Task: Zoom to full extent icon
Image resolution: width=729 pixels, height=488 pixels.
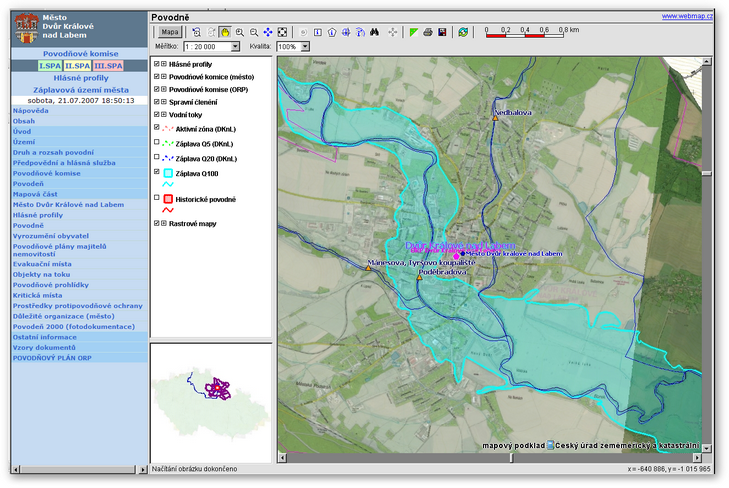Action: (x=282, y=32)
